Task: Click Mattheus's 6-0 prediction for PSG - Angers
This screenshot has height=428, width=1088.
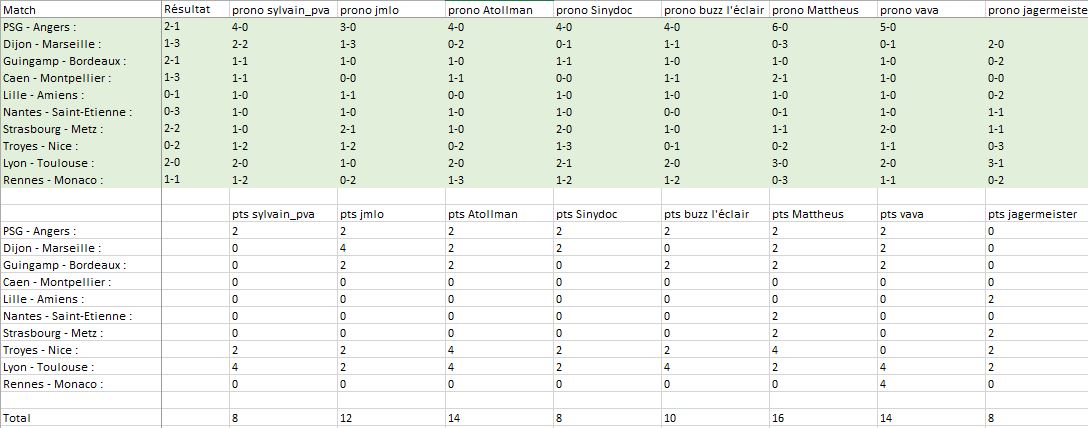Action: pos(824,28)
